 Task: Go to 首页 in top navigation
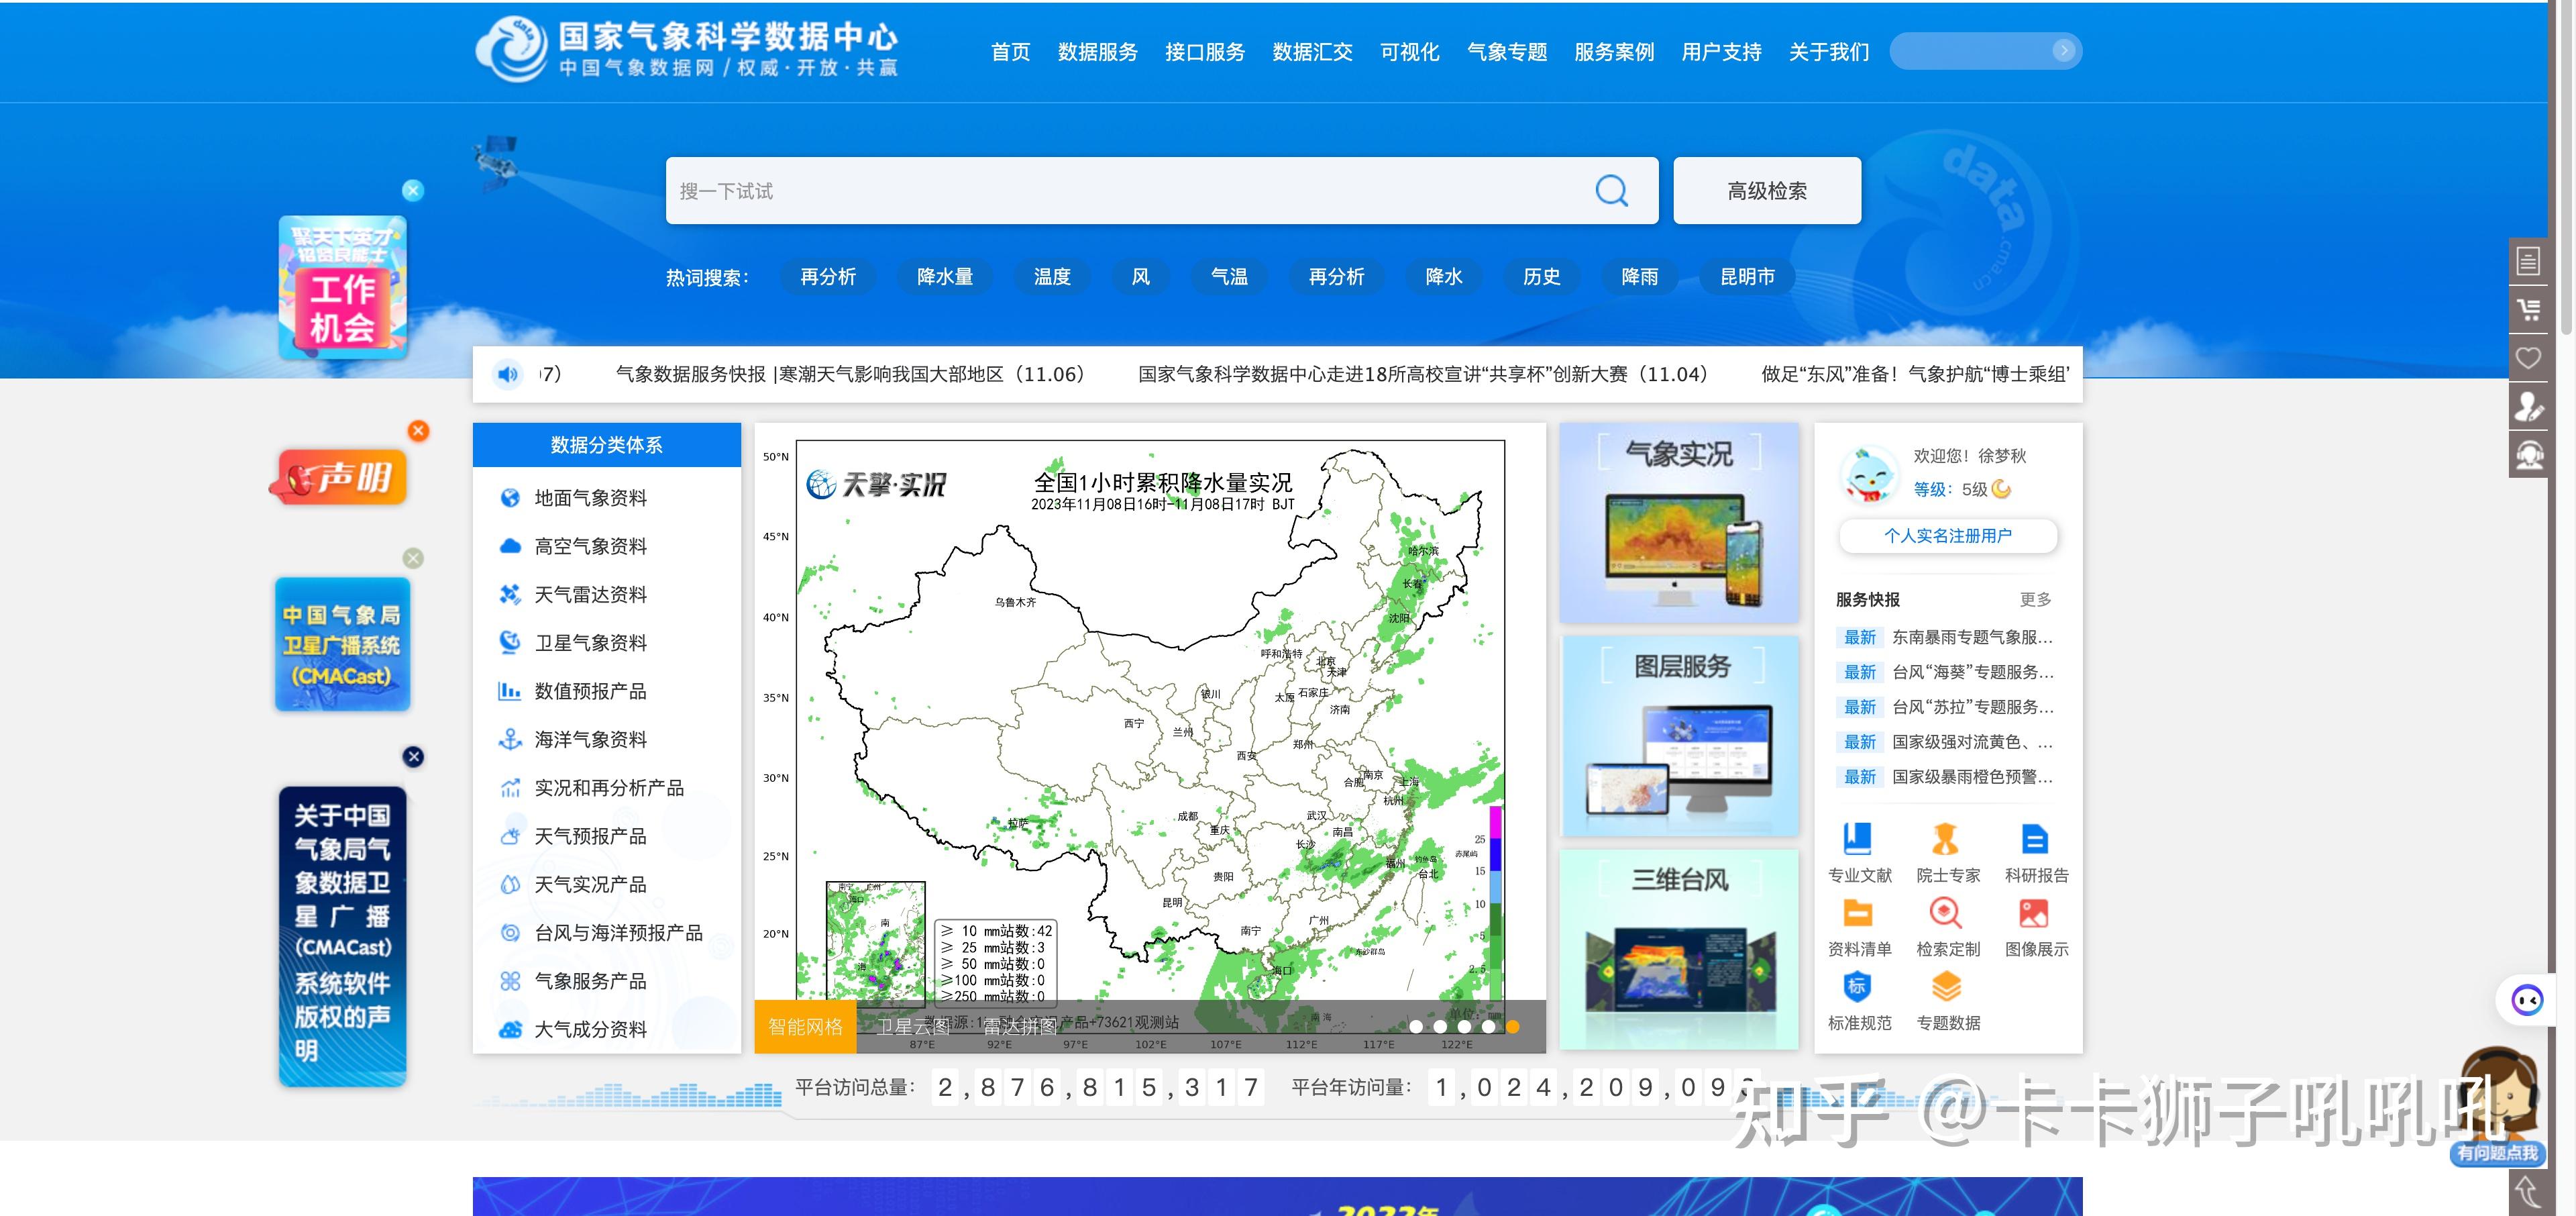[x=1010, y=52]
